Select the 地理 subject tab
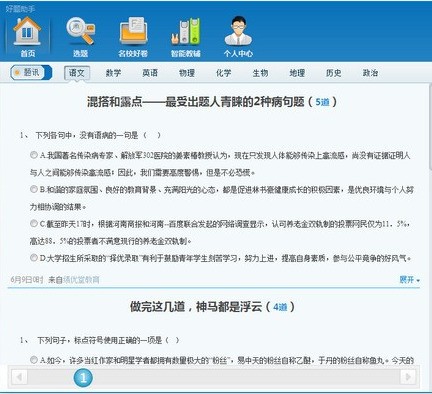The image size is (432, 394). point(297,73)
